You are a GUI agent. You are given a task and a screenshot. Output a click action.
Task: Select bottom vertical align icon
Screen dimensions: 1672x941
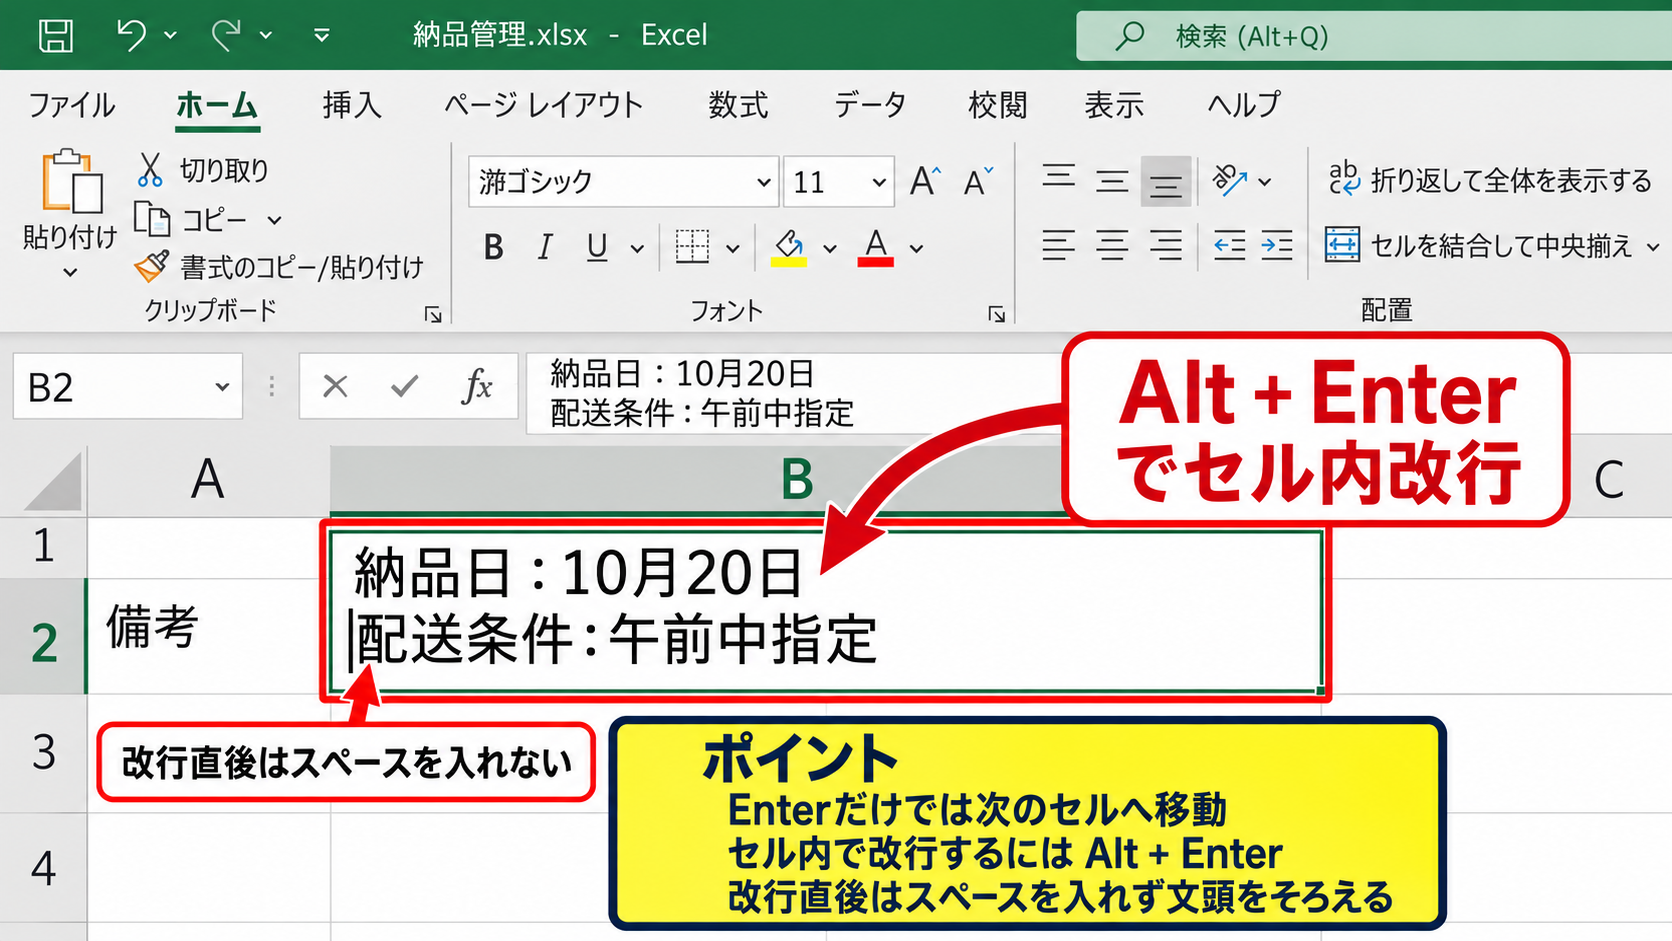coord(1165,182)
